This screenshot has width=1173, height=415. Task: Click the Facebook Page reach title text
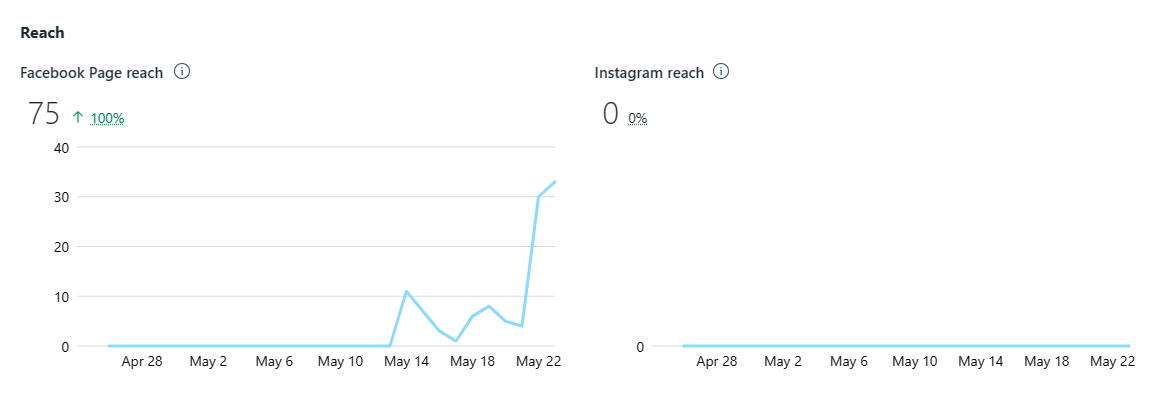click(91, 73)
